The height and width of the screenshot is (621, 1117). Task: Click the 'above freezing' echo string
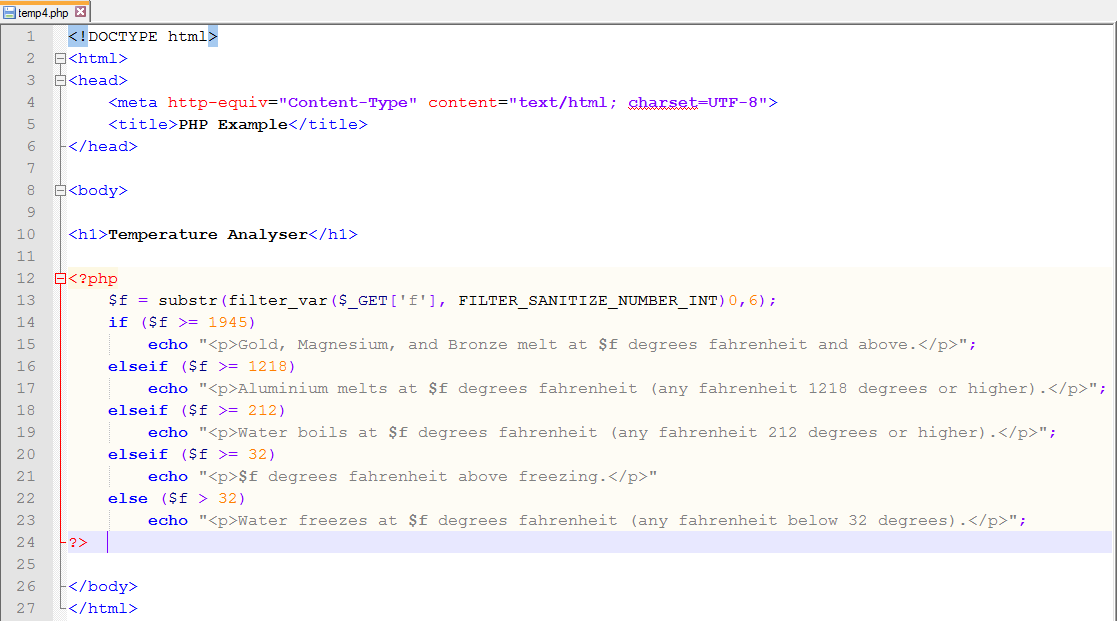click(427, 477)
